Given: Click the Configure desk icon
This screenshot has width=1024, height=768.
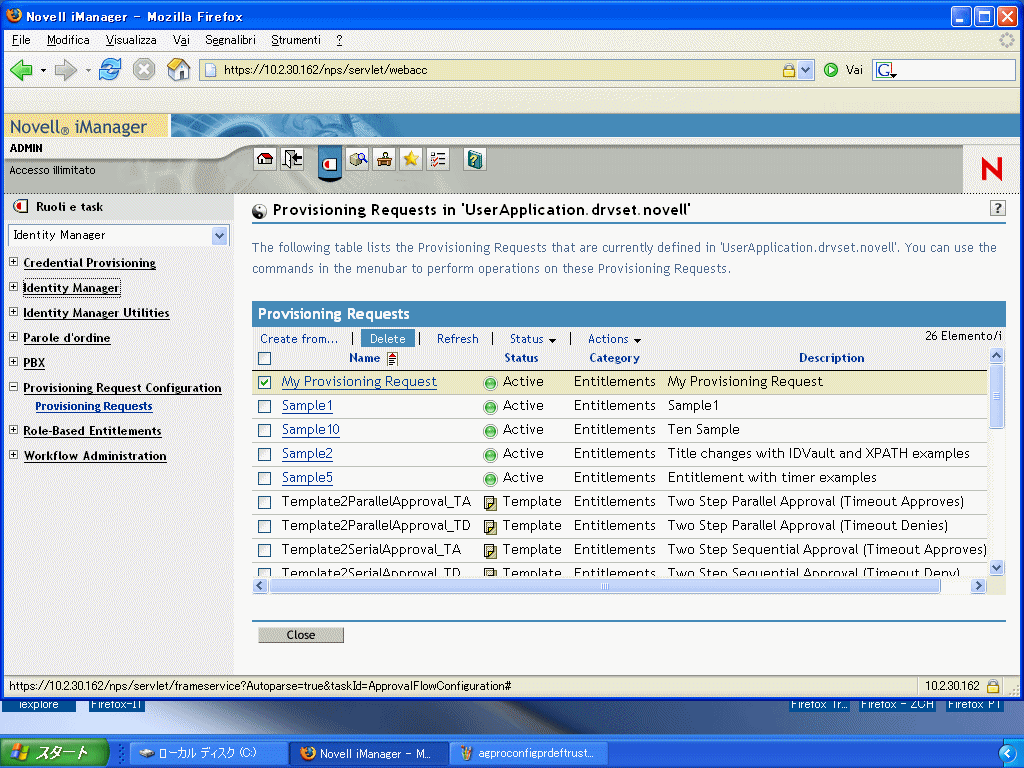Looking at the screenshot, I should [384, 160].
